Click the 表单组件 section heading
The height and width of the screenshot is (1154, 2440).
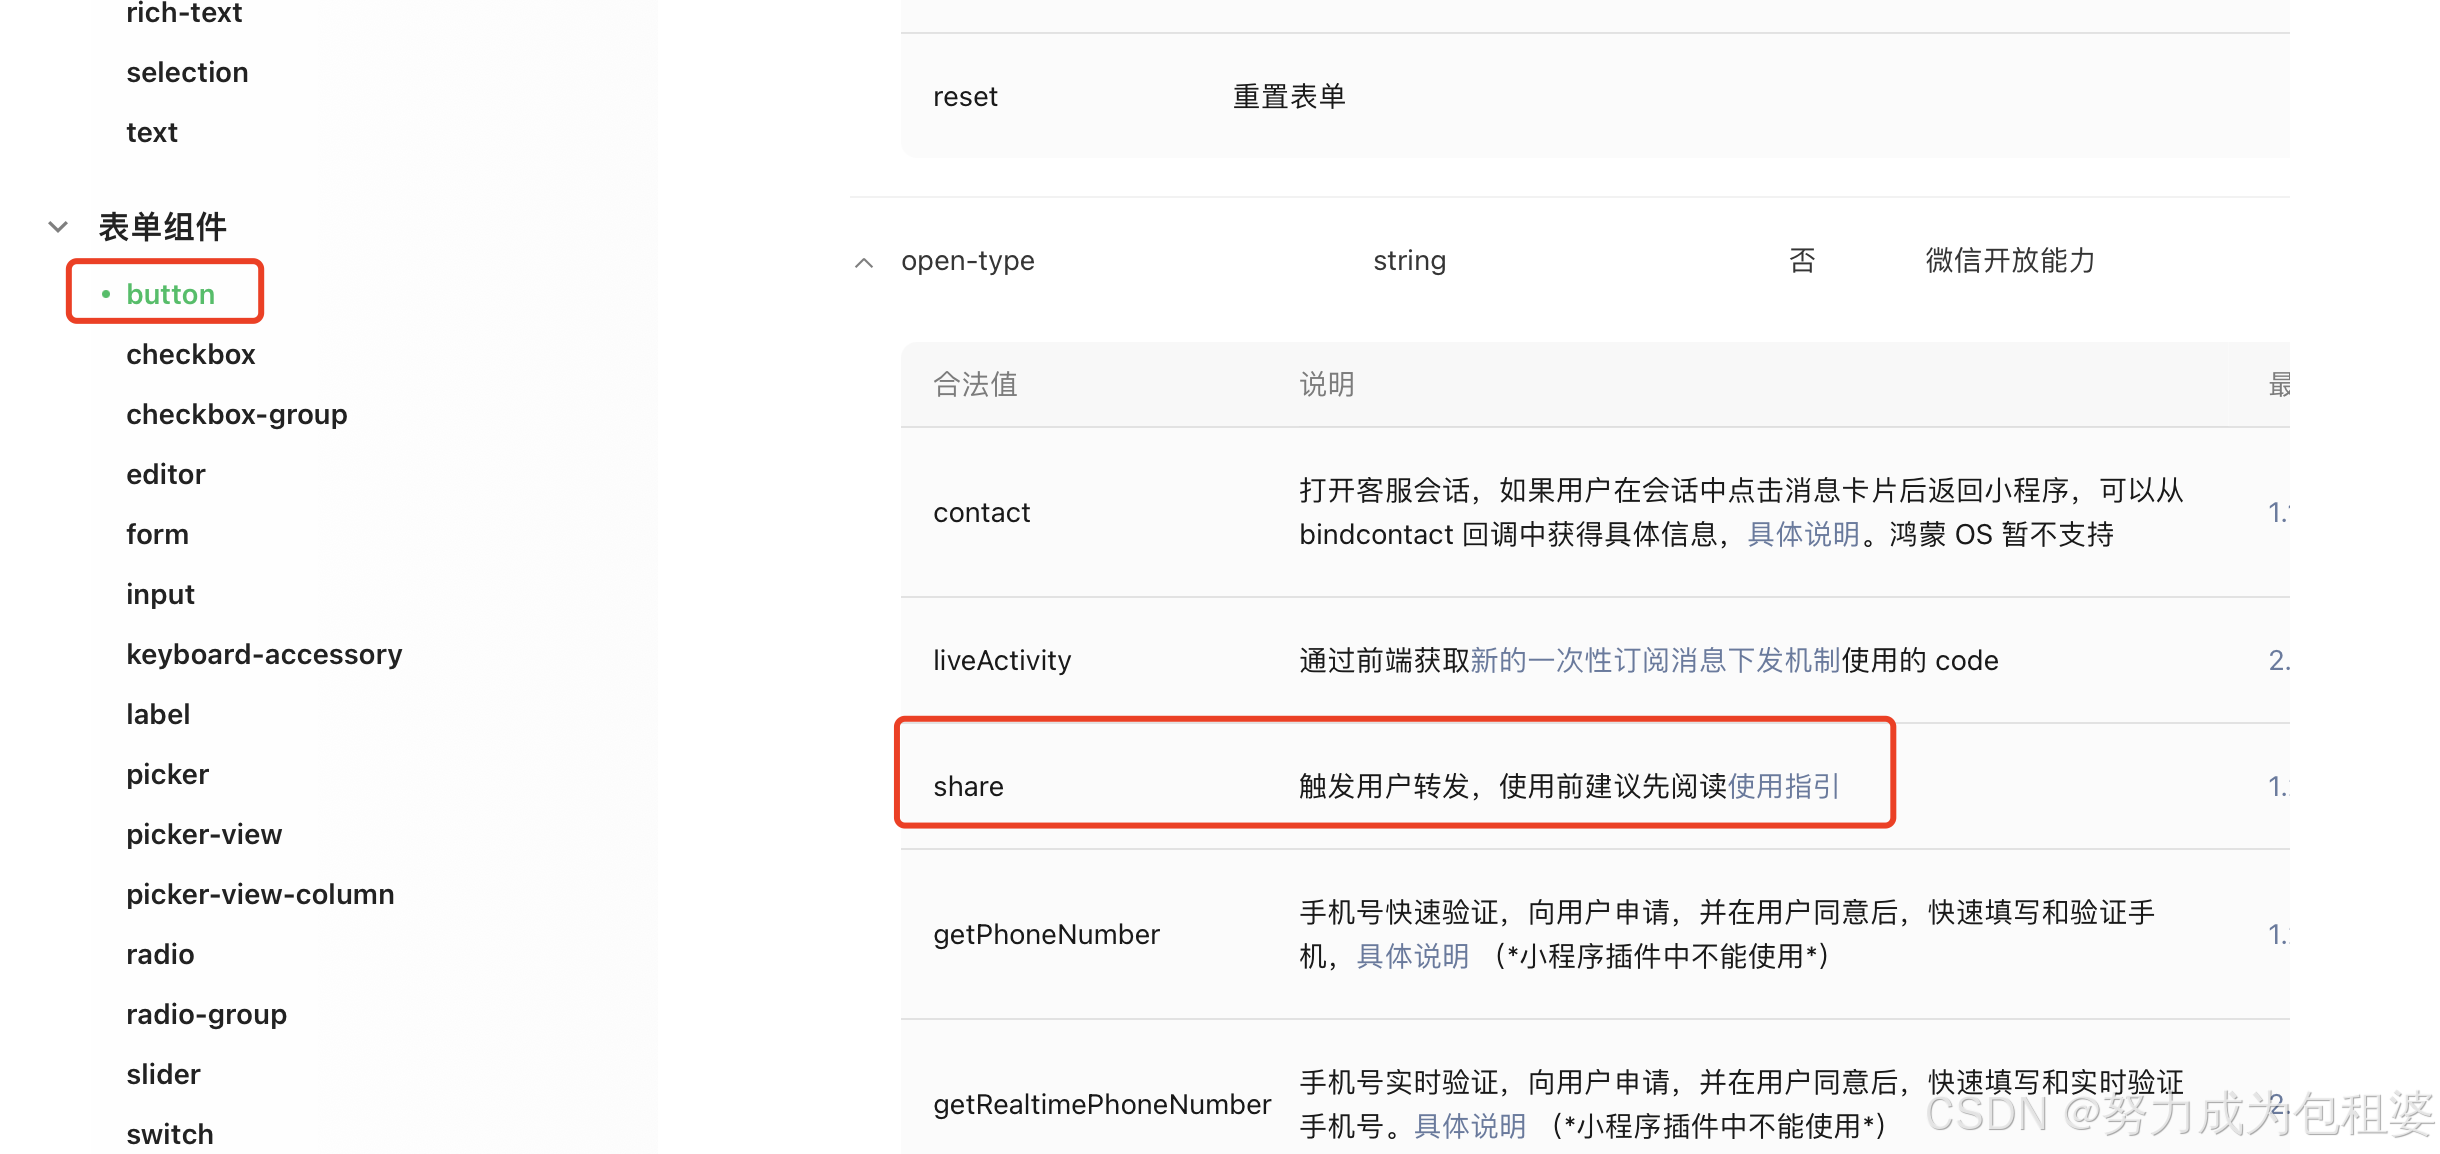click(x=162, y=227)
